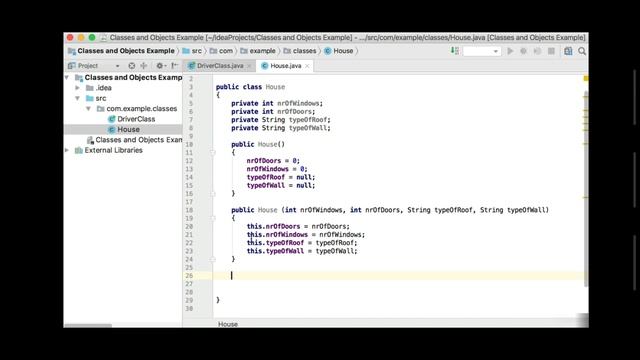Select House class in the project tree
Image resolution: width=640 pixels, height=360 pixels.
(x=124, y=129)
